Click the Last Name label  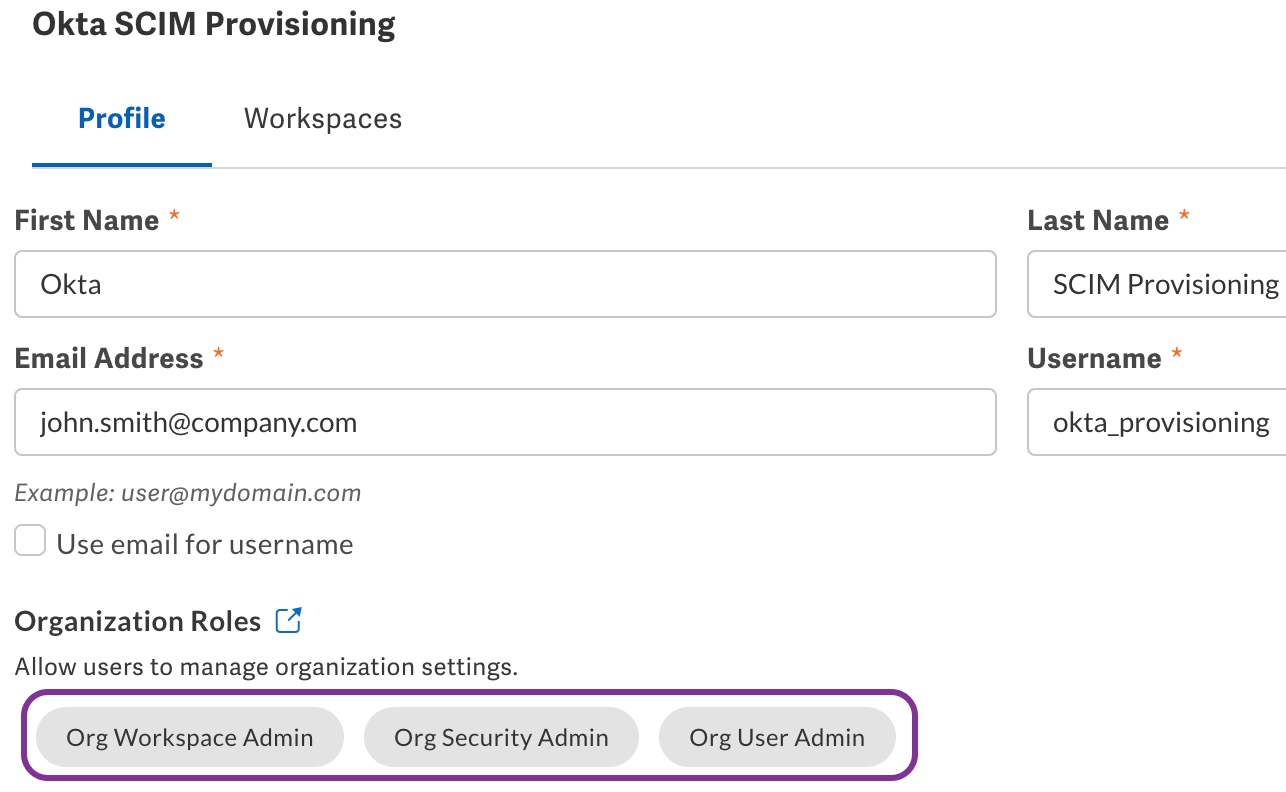pos(1098,220)
